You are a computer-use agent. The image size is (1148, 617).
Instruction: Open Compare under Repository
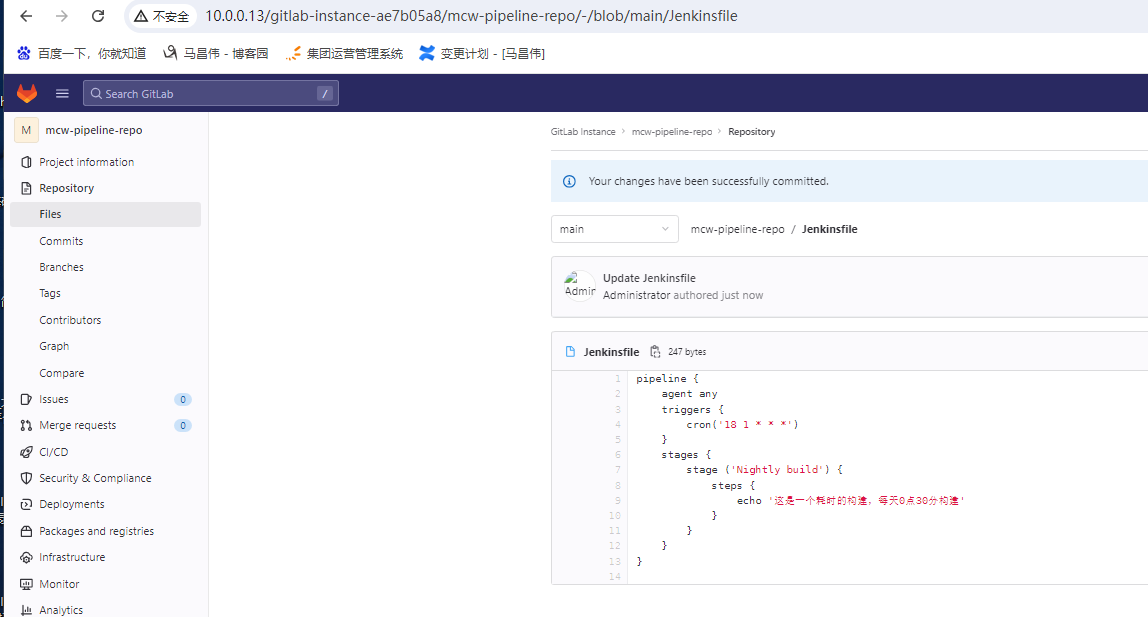click(62, 373)
